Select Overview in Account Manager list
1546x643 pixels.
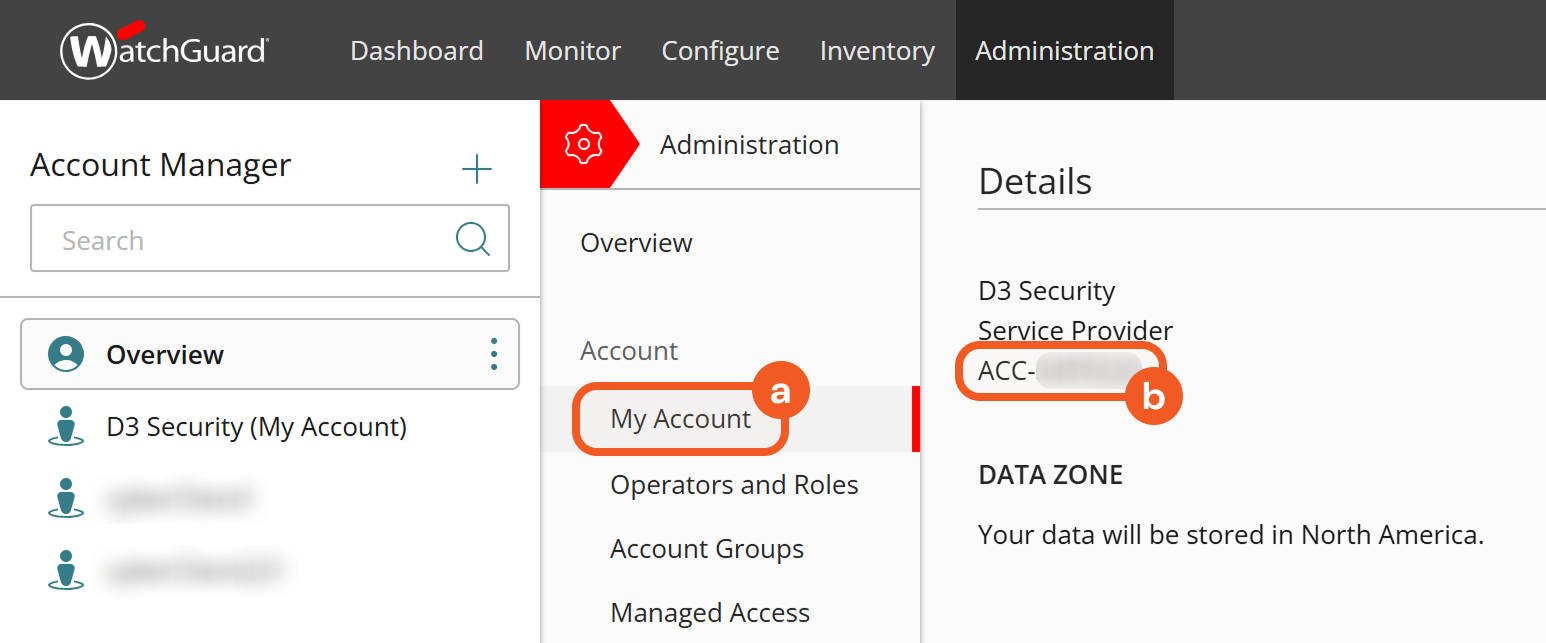(x=165, y=355)
